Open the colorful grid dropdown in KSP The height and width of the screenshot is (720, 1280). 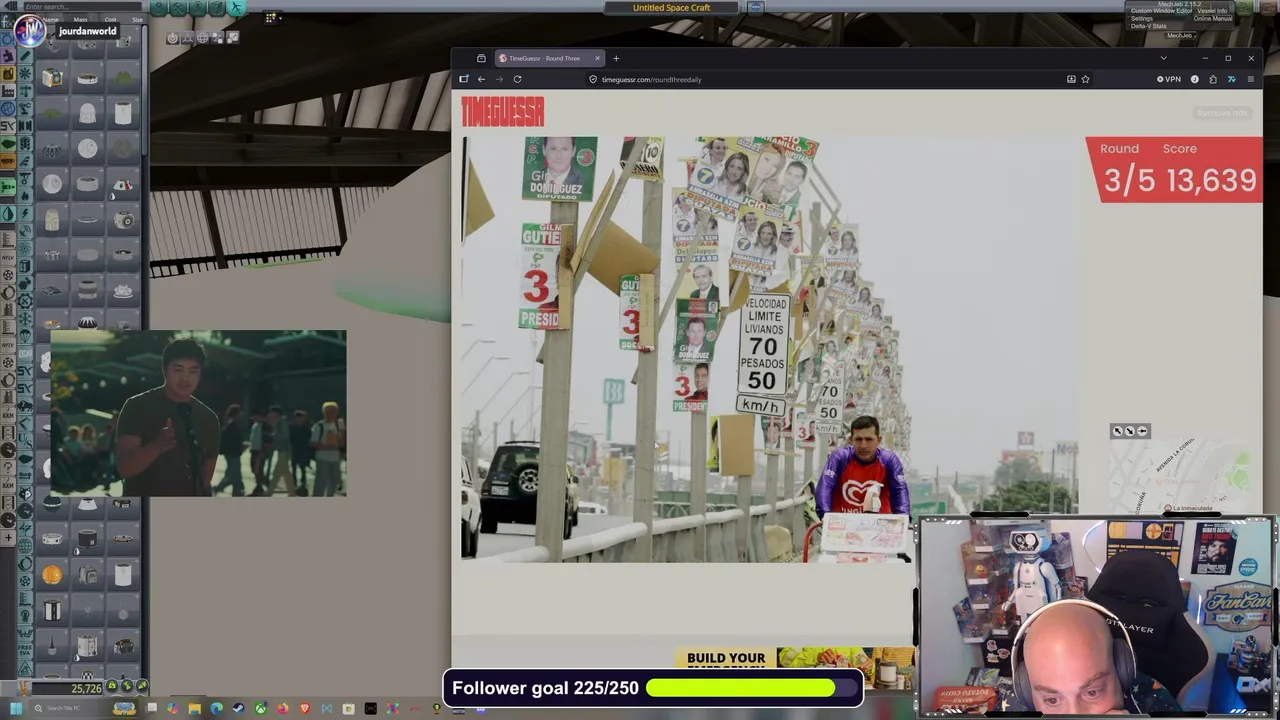[272, 16]
